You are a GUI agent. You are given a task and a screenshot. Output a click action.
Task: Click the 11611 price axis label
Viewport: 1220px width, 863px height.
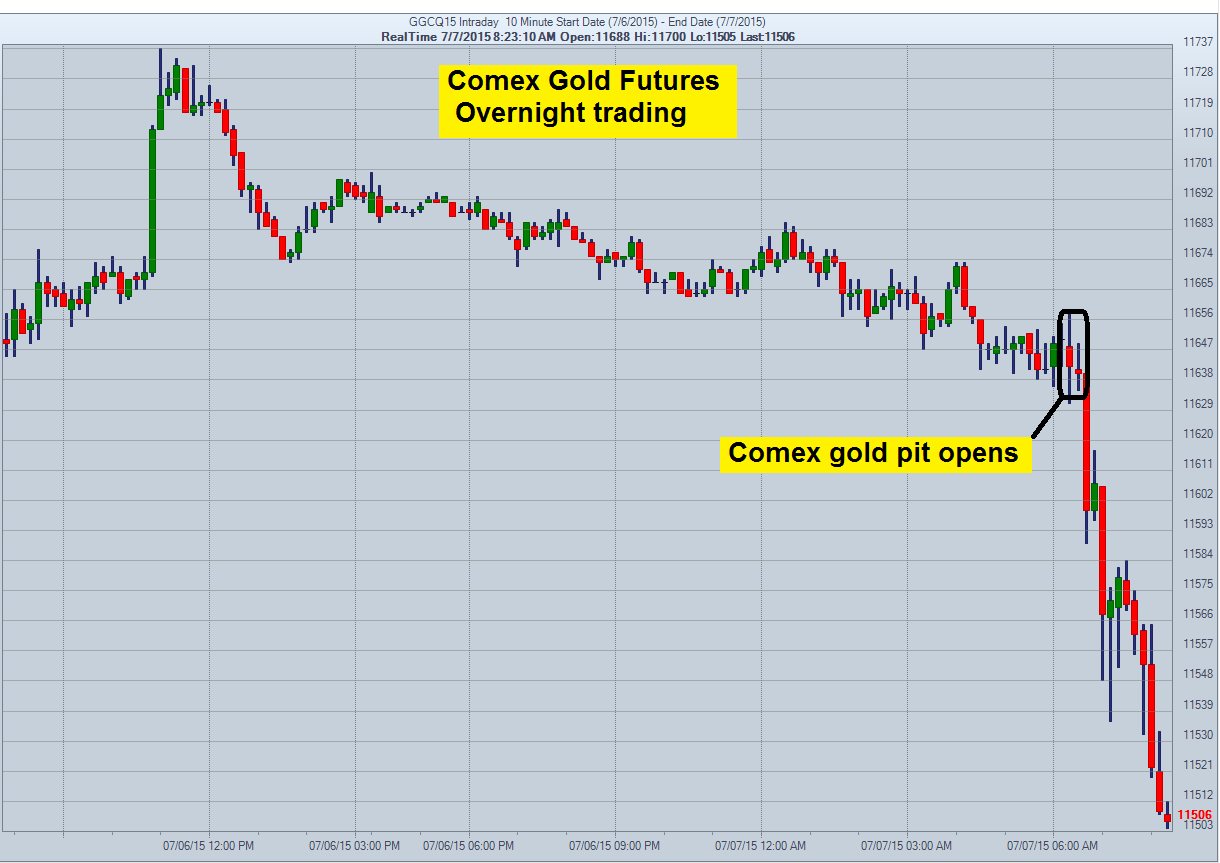(1198, 463)
